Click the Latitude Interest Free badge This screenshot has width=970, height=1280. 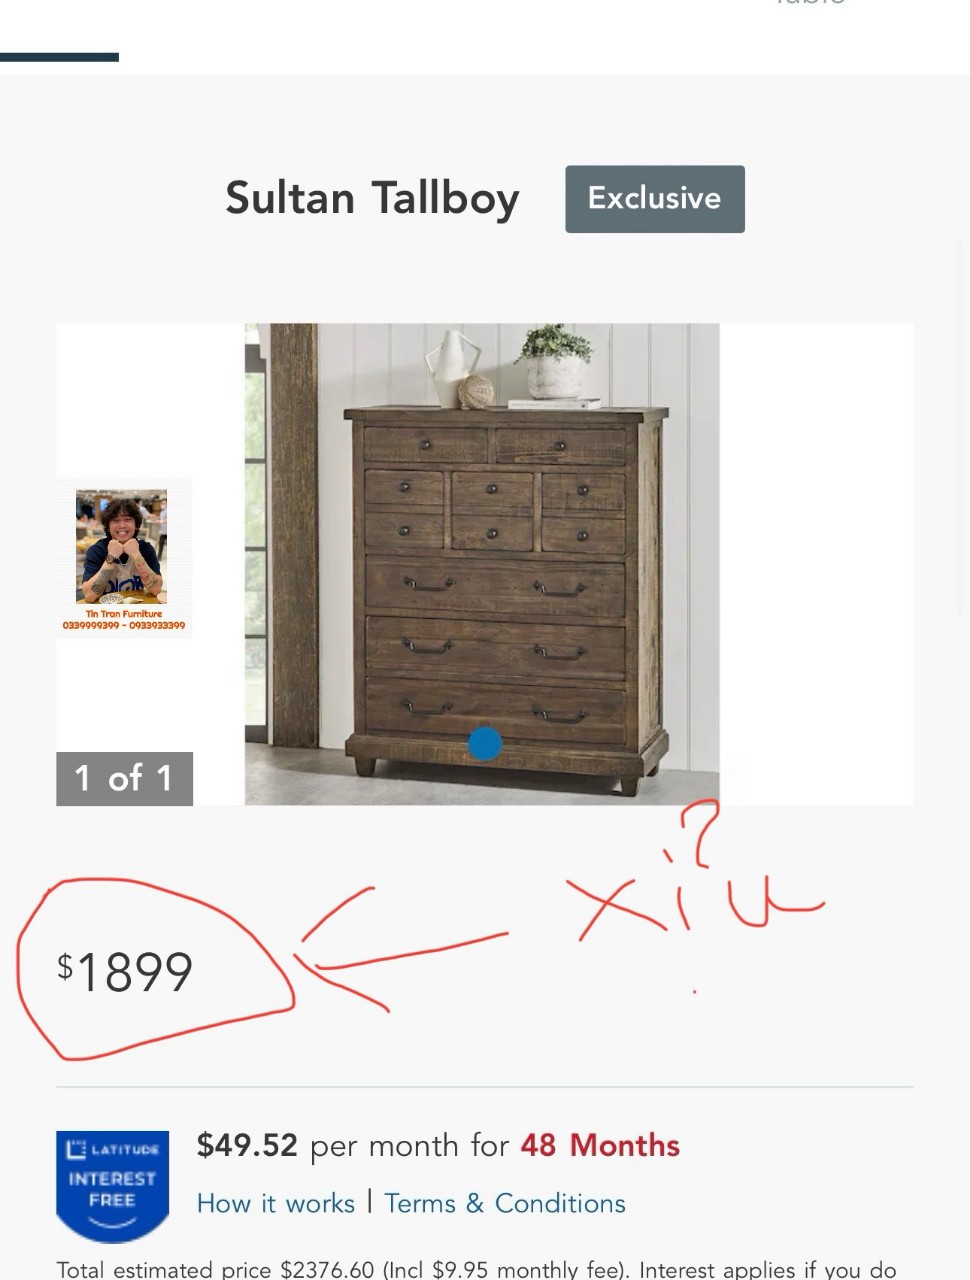112,1186
